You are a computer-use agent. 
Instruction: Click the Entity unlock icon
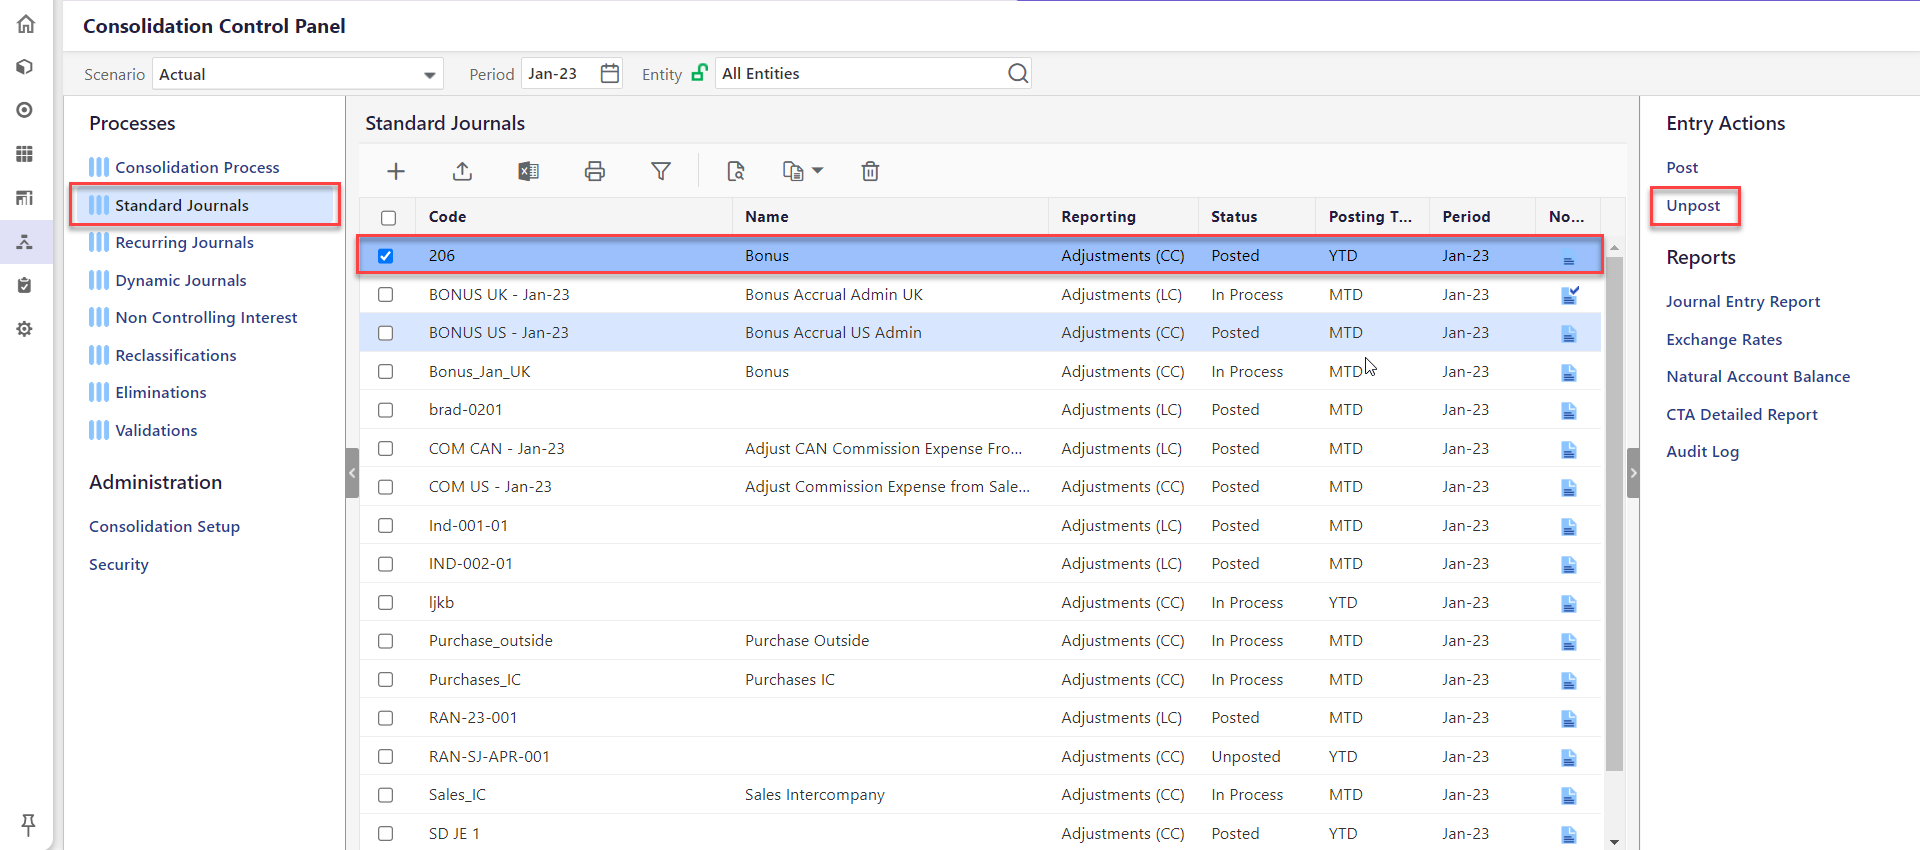pos(700,73)
